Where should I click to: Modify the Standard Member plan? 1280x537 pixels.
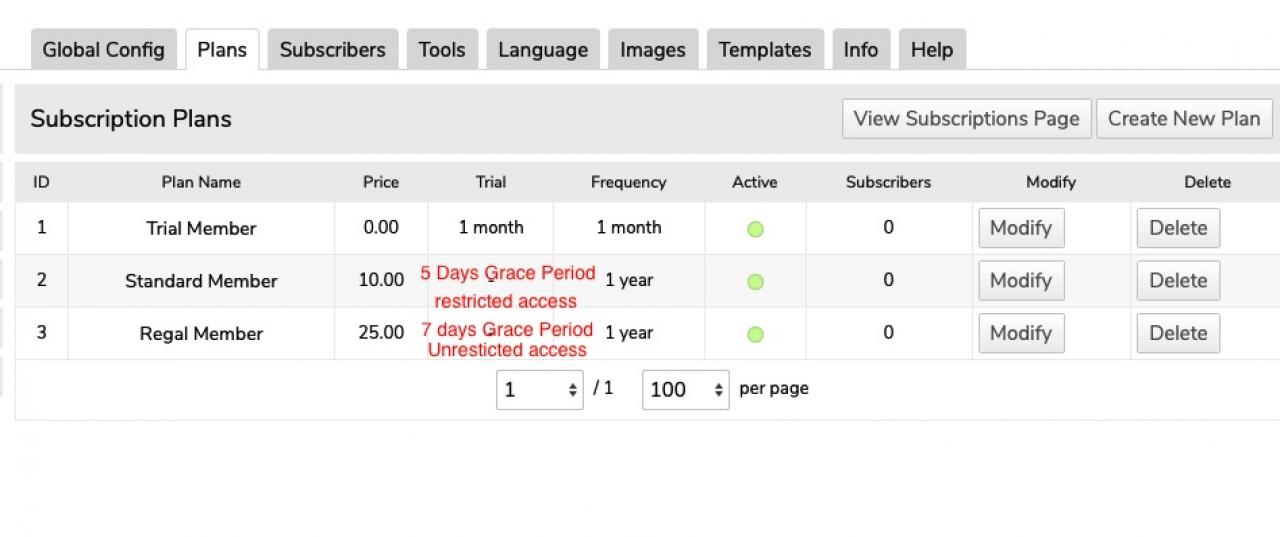coord(1021,281)
